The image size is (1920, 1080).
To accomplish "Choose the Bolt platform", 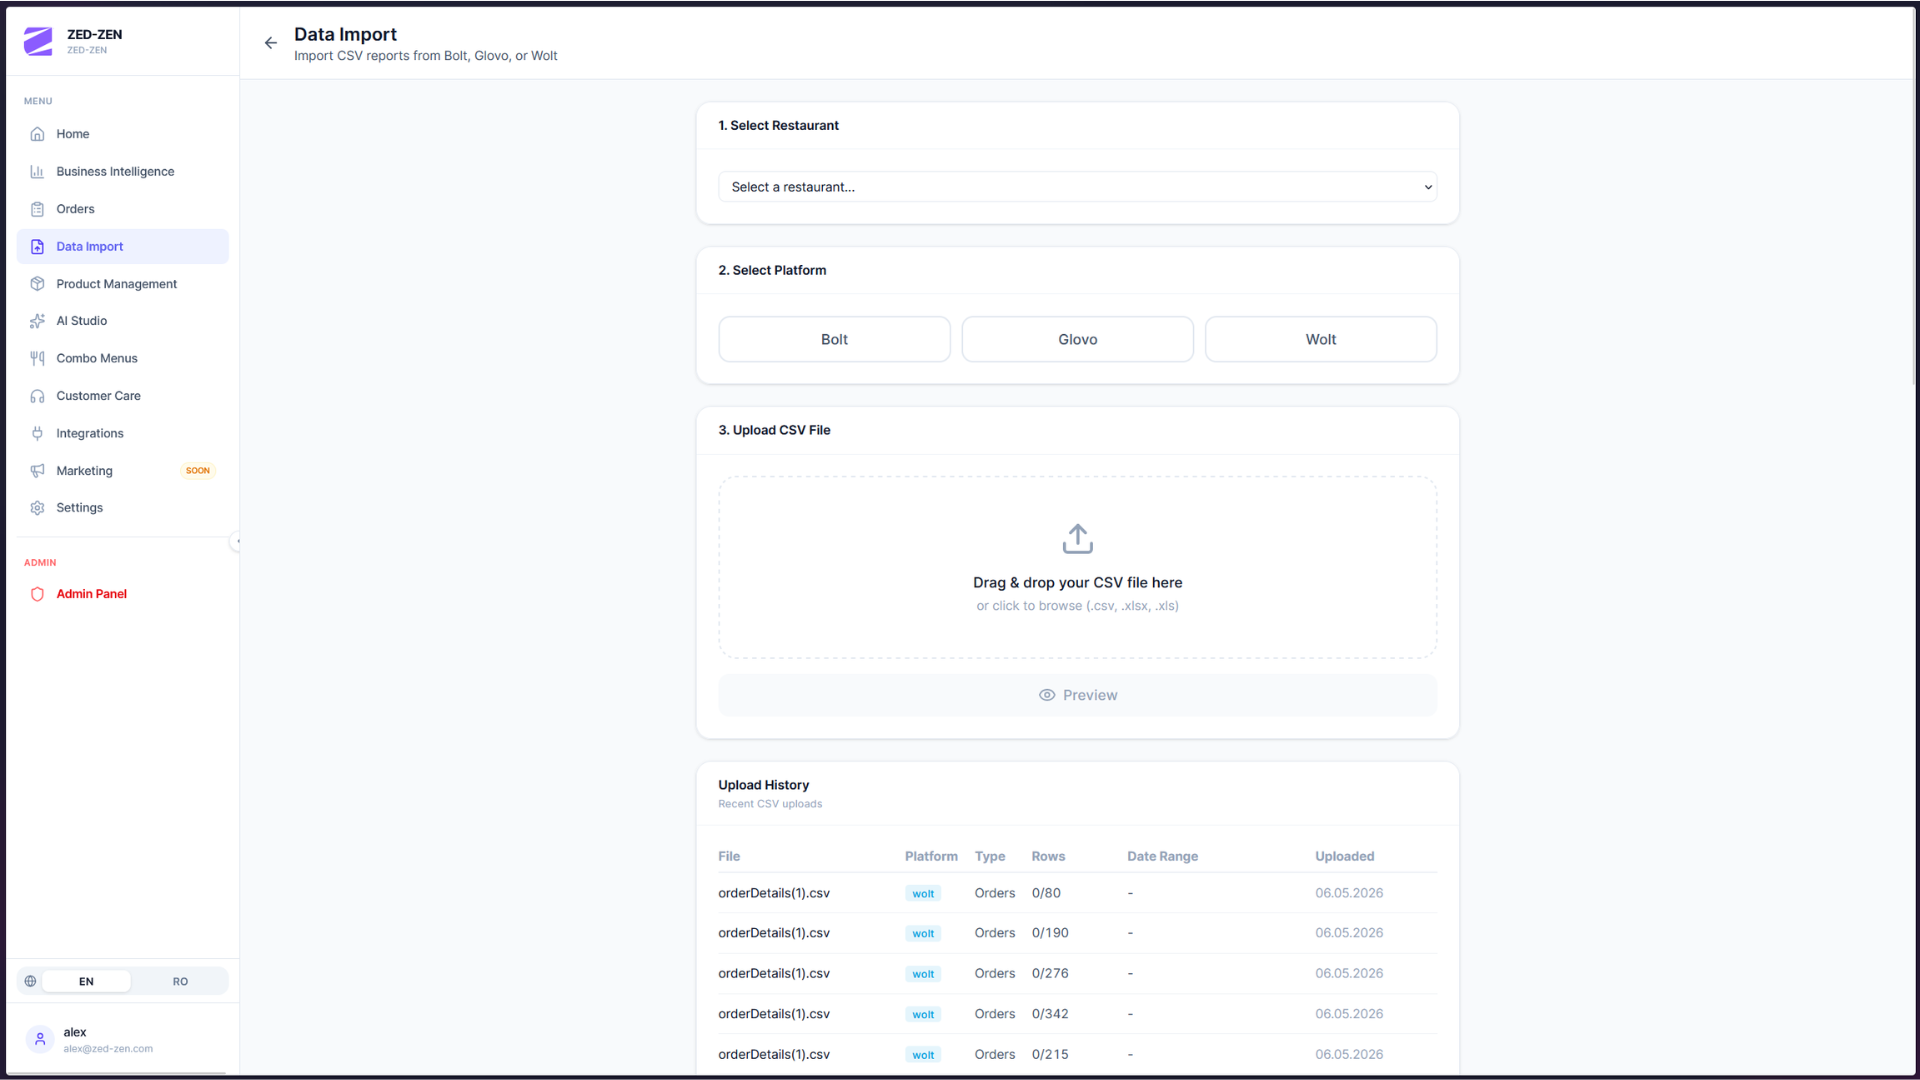I will pos(834,340).
